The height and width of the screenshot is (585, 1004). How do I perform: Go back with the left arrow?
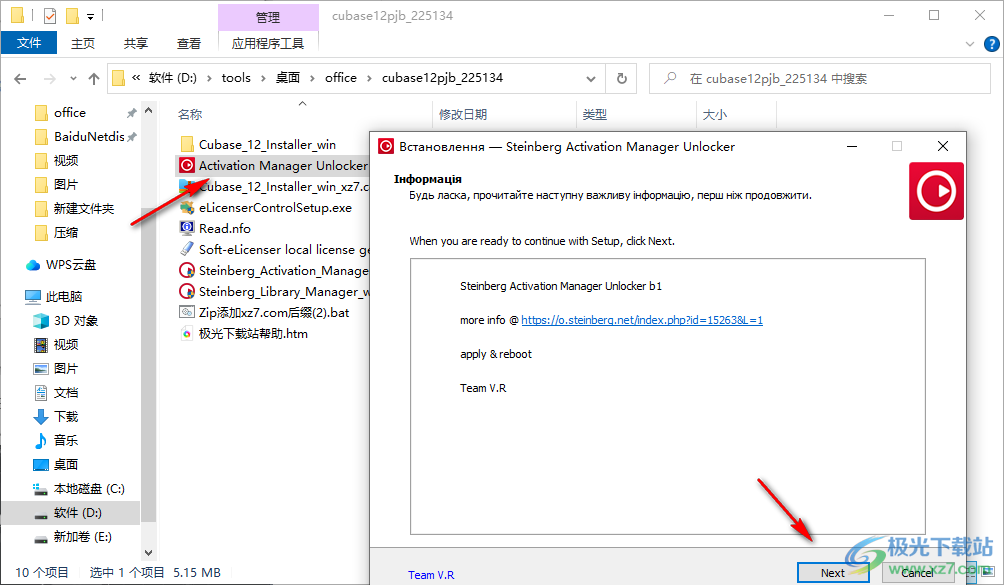(x=20, y=79)
